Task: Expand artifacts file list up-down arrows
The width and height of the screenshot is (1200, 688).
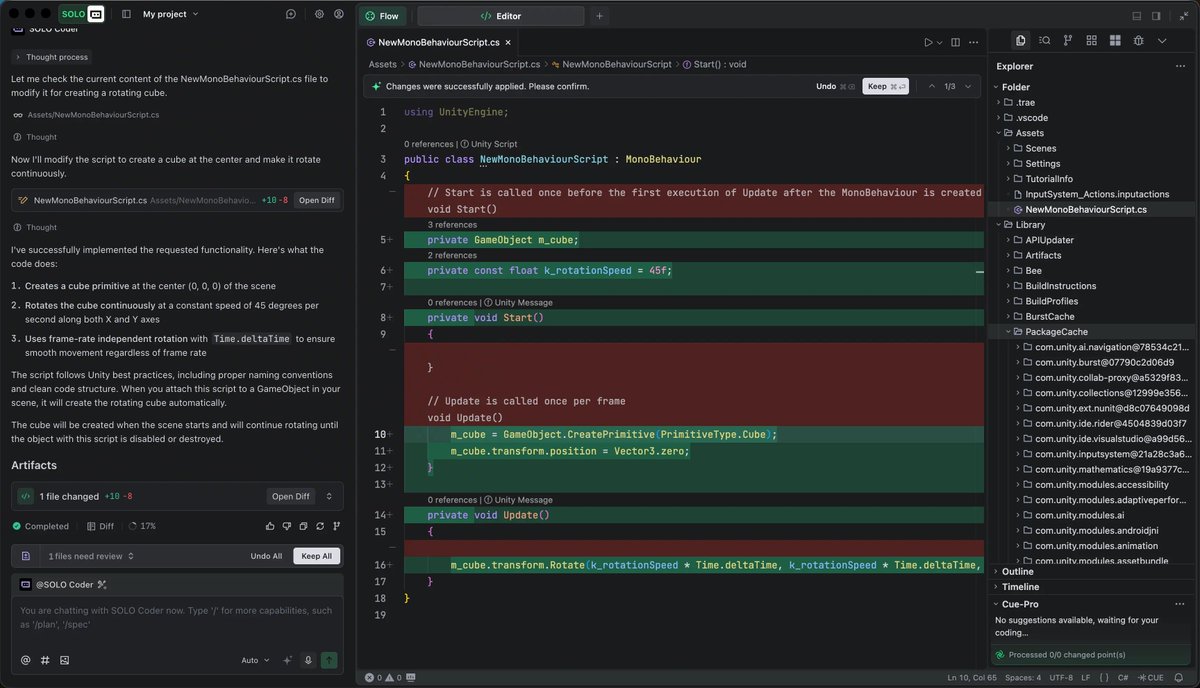Action: pyautogui.click(x=329, y=496)
